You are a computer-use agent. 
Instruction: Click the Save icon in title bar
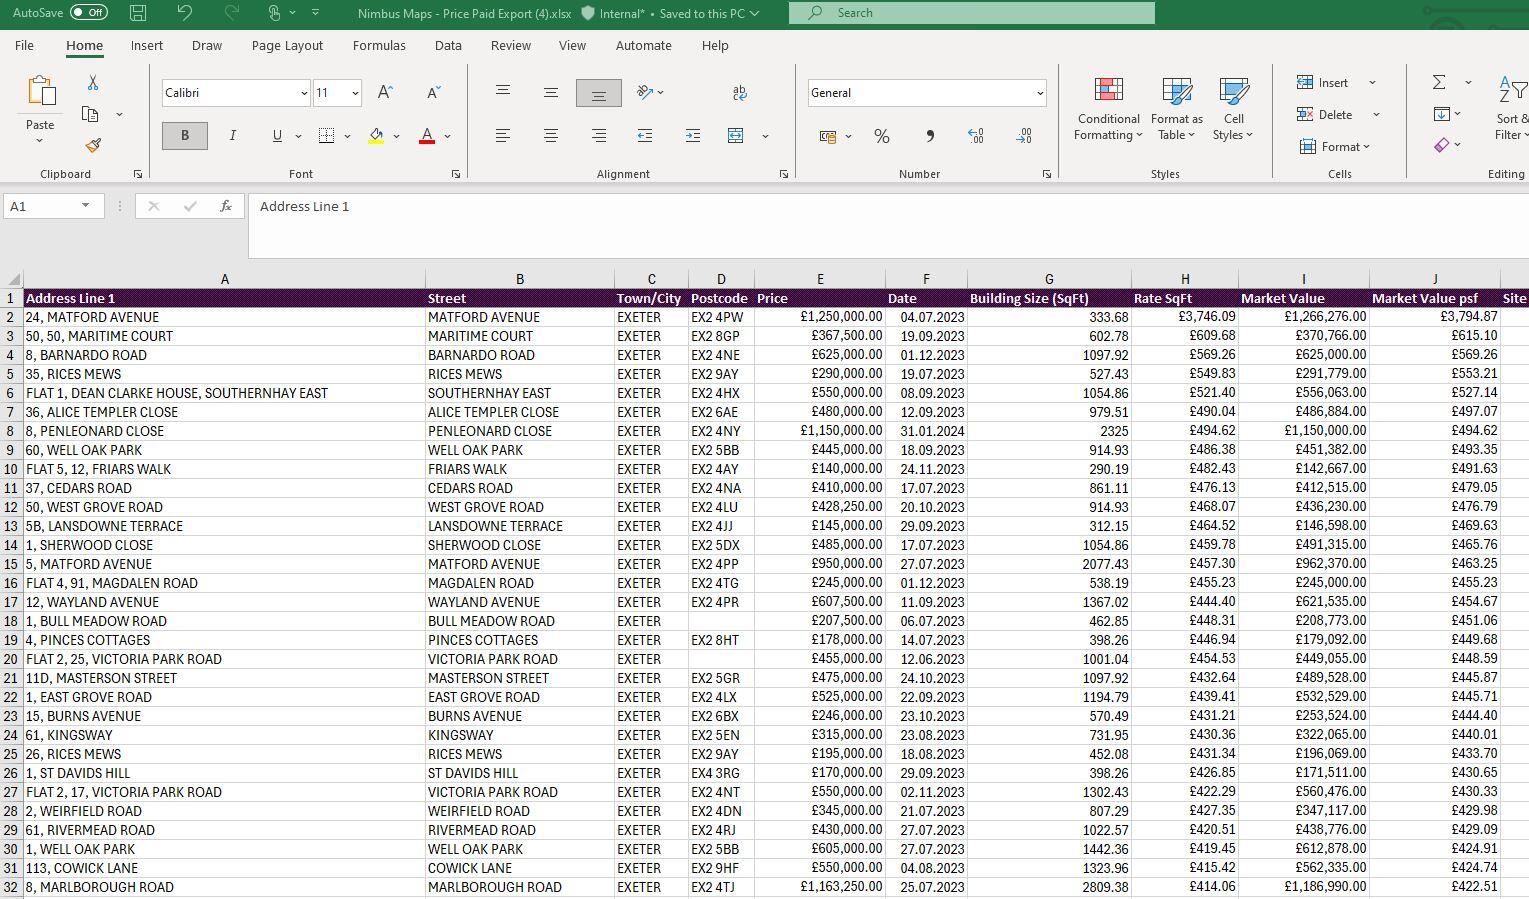coord(138,13)
